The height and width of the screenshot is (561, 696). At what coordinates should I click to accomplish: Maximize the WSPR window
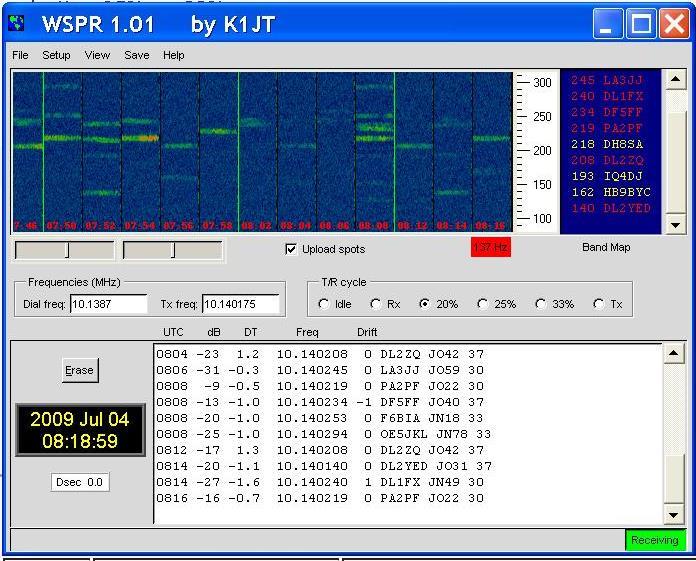[642, 25]
